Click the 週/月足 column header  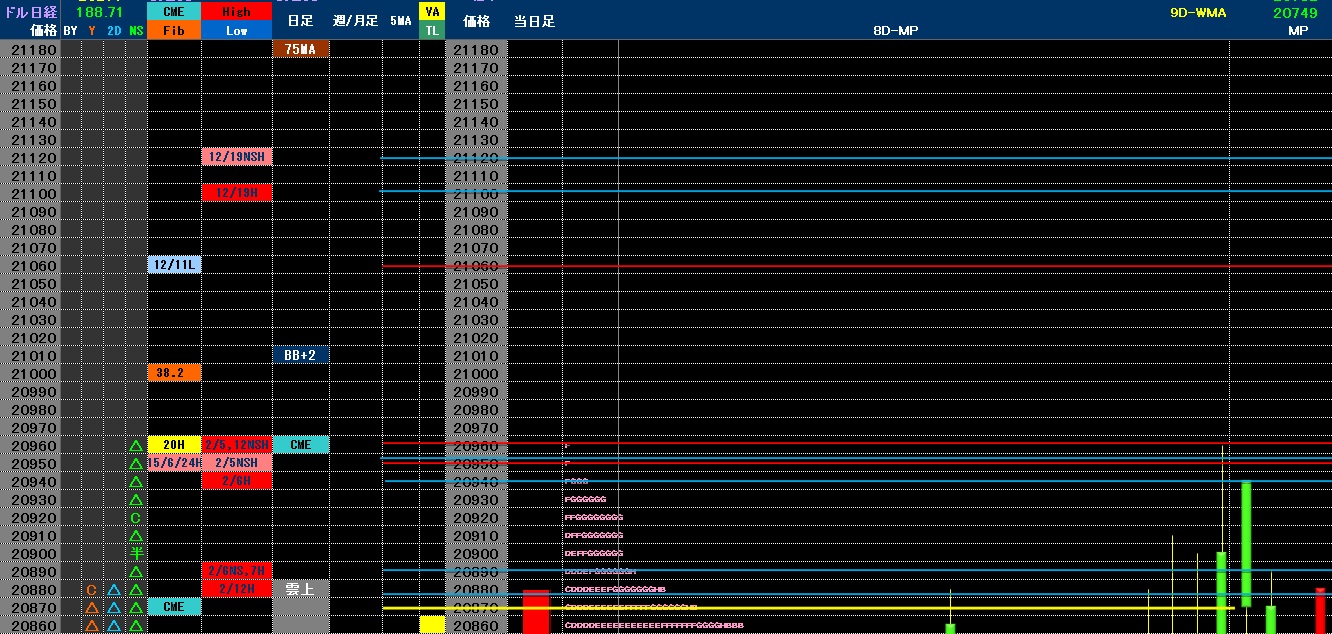[356, 20]
